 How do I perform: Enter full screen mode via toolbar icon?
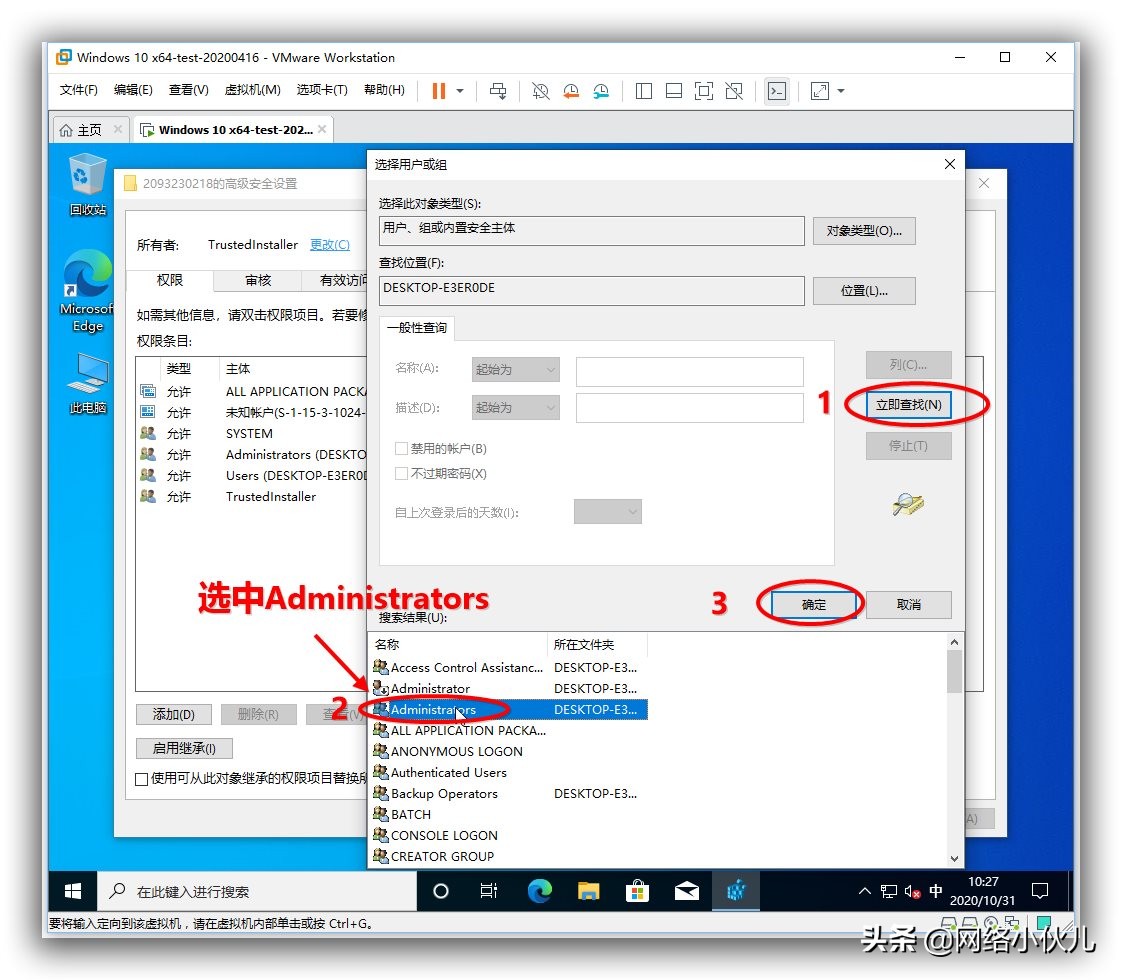coord(703,91)
